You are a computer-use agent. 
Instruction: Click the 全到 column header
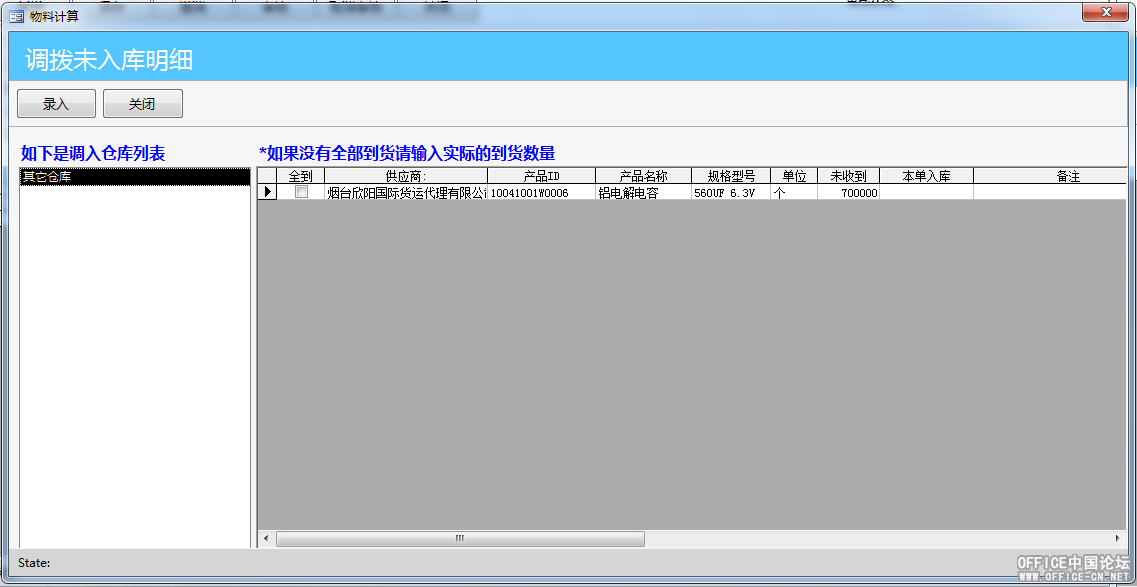[300, 175]
